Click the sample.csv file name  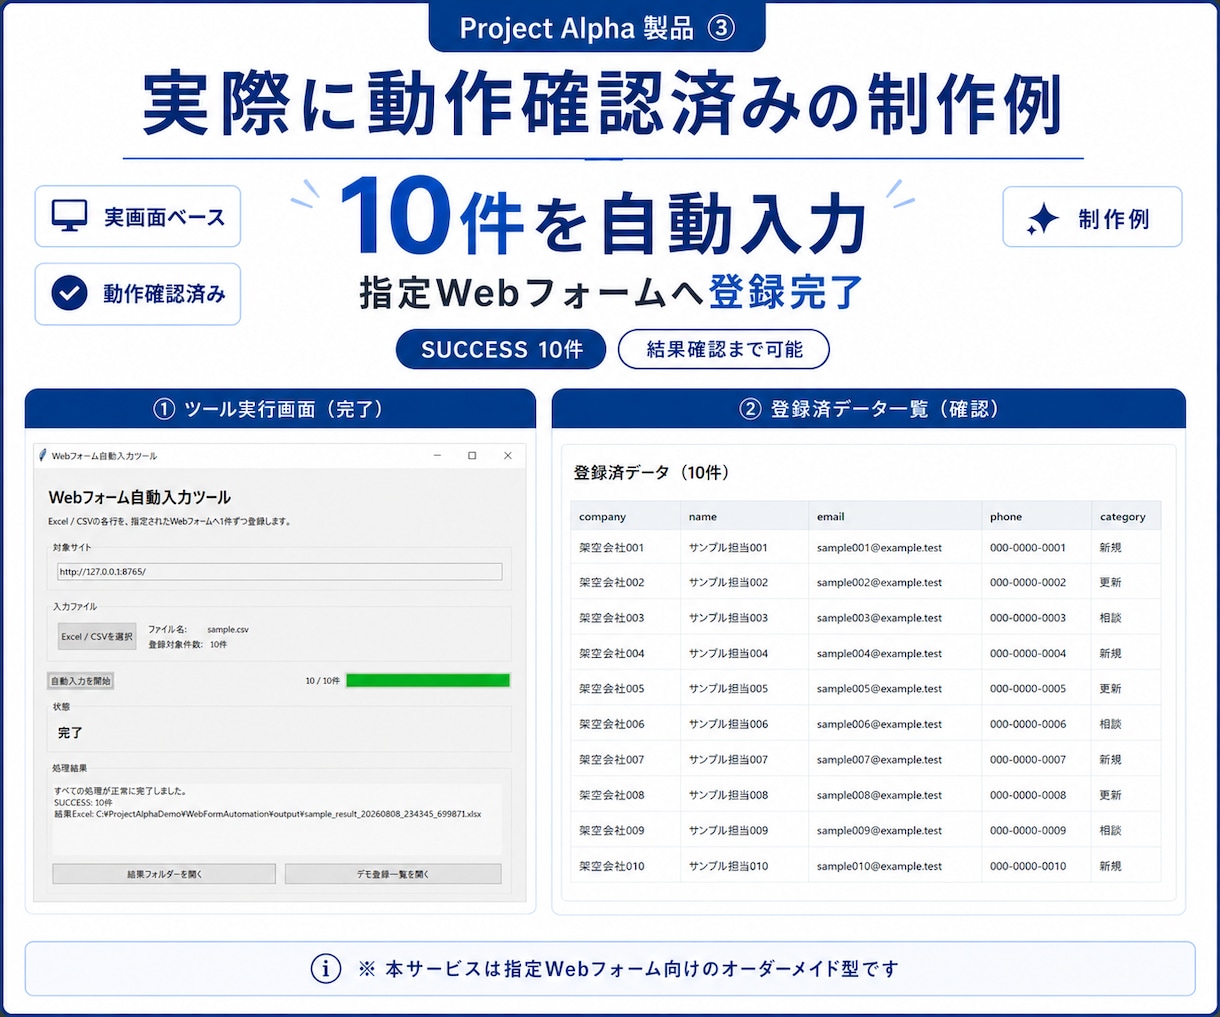click(228, 630)
